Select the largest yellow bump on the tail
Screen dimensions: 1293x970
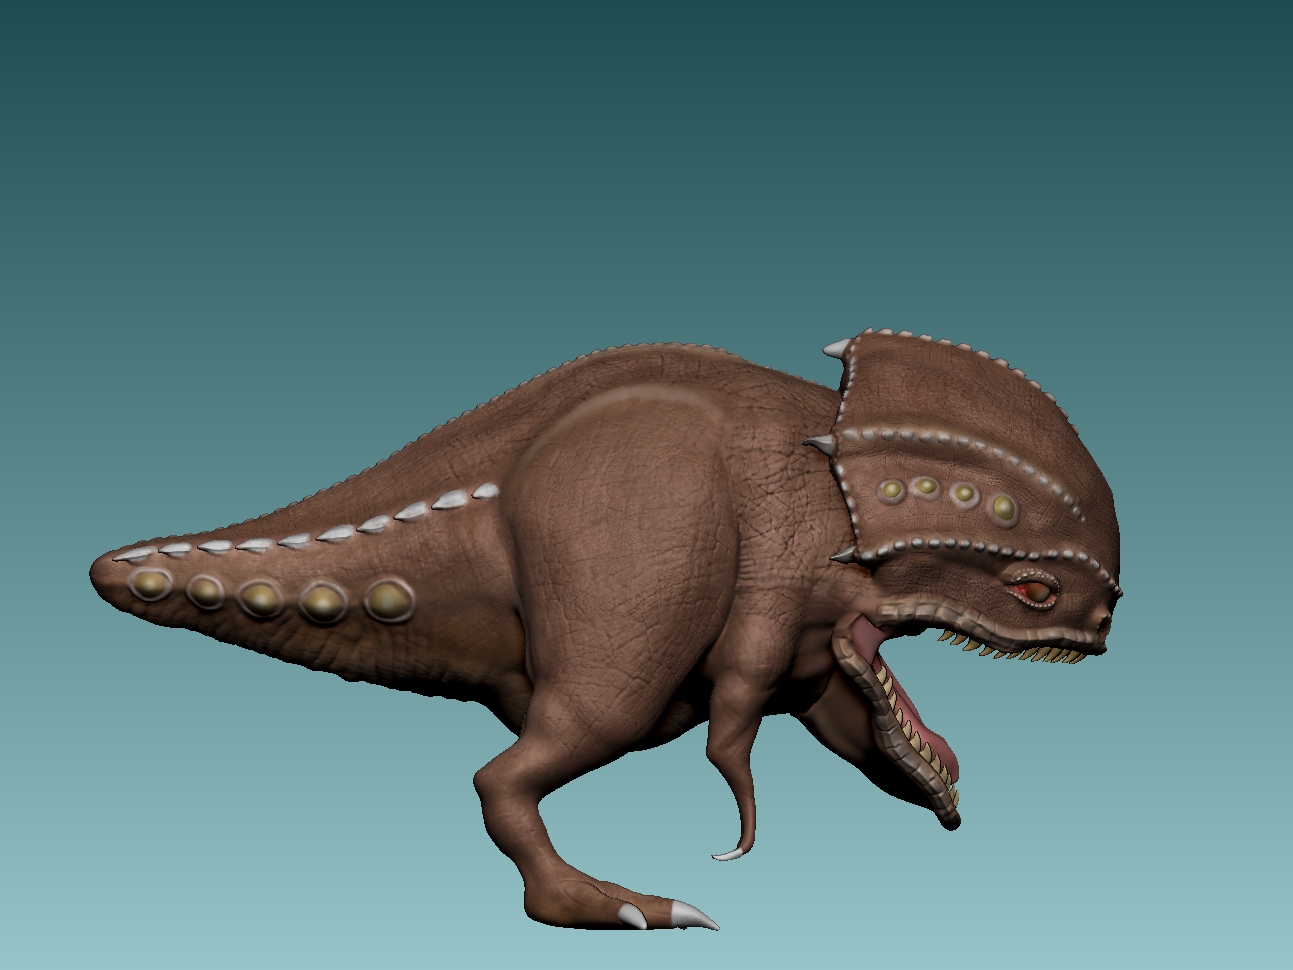point(388,600)
